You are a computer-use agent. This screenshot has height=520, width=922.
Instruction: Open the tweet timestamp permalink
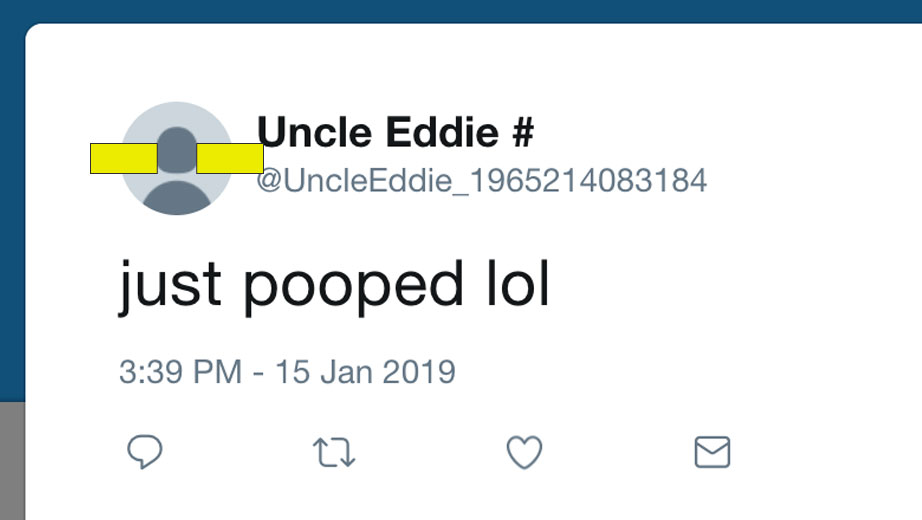click(x=287, y=372)
